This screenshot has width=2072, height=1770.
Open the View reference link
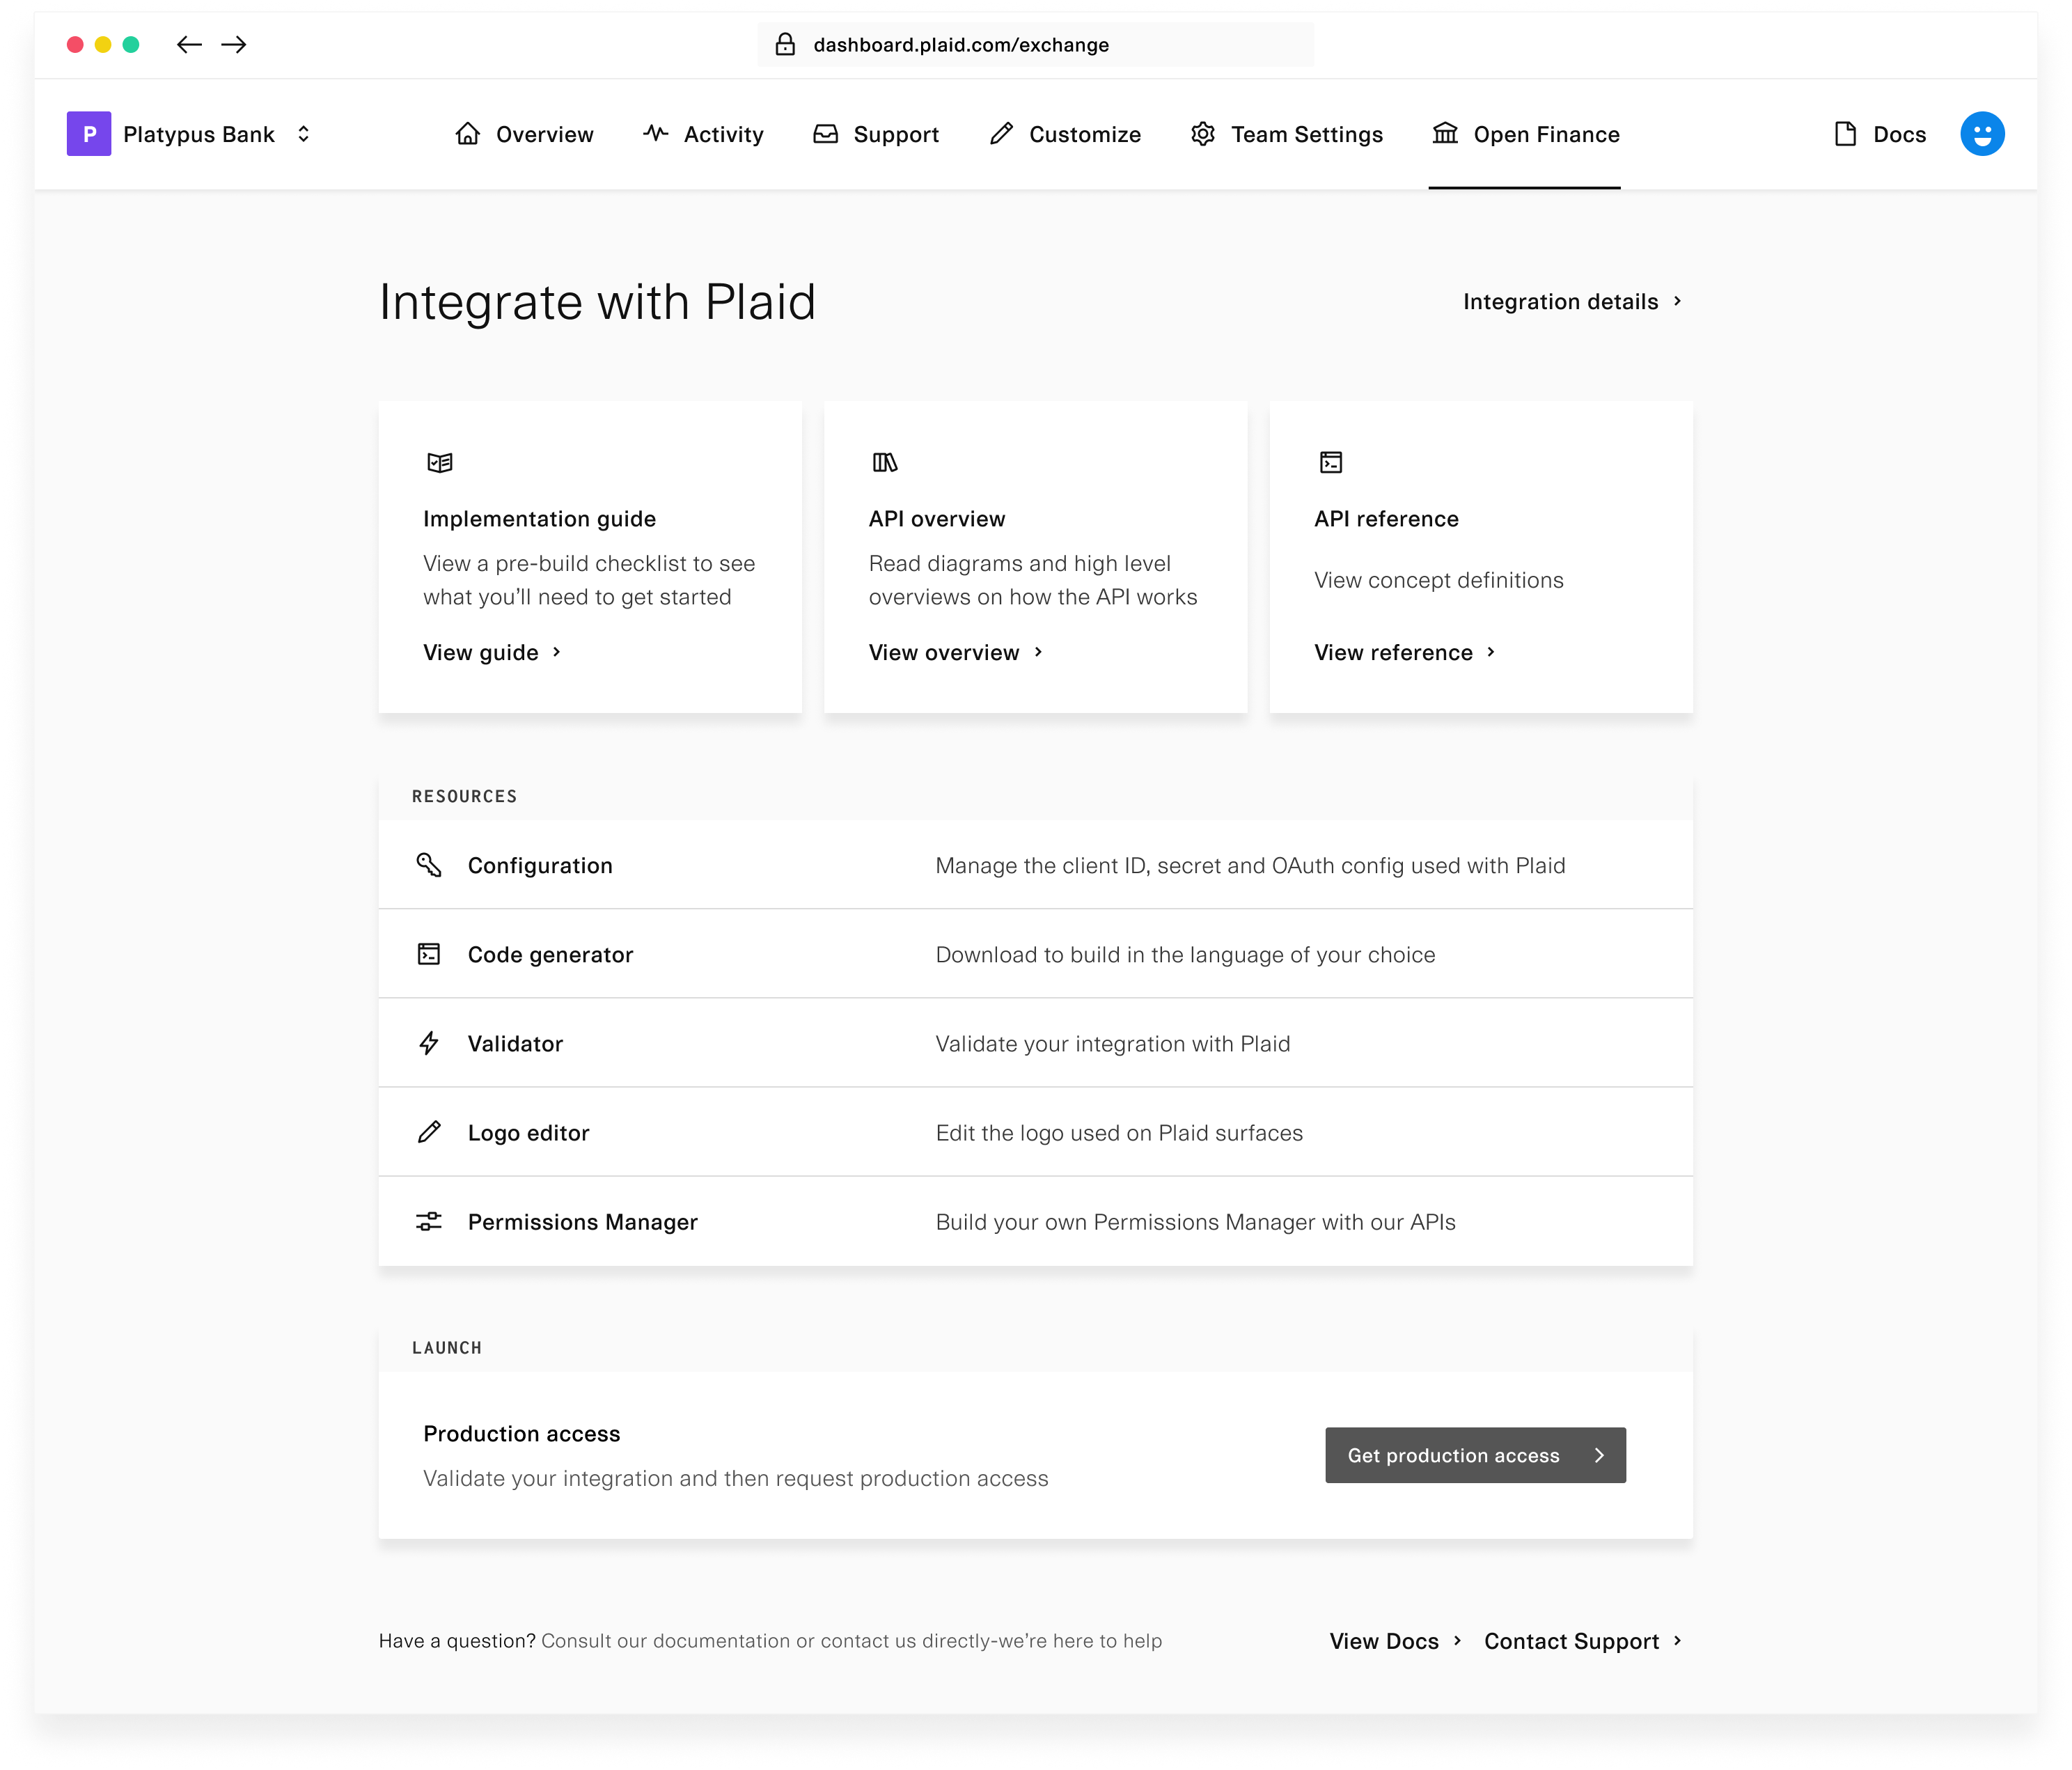1405,652
